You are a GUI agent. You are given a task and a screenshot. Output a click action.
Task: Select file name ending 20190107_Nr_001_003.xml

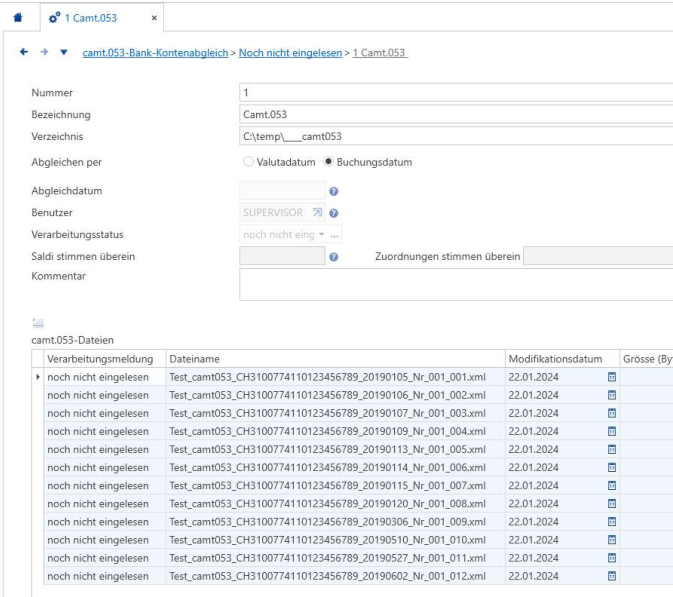click(327, 413)
